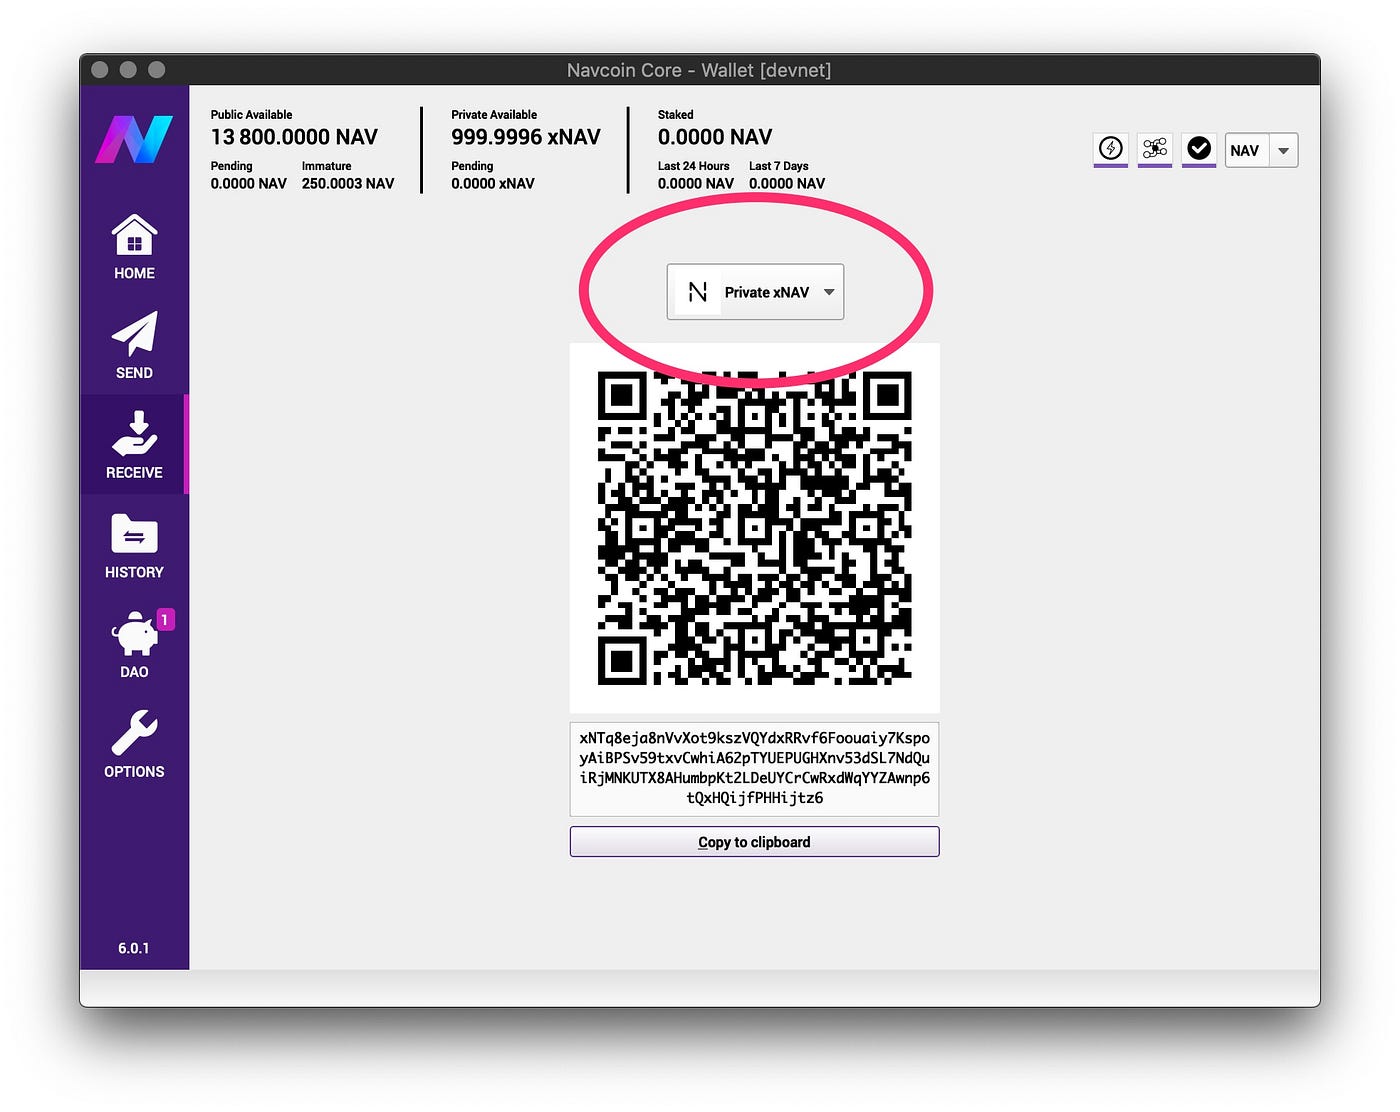
Task: Open the NAV currency unit dropdown
Action: point(1261,150)
